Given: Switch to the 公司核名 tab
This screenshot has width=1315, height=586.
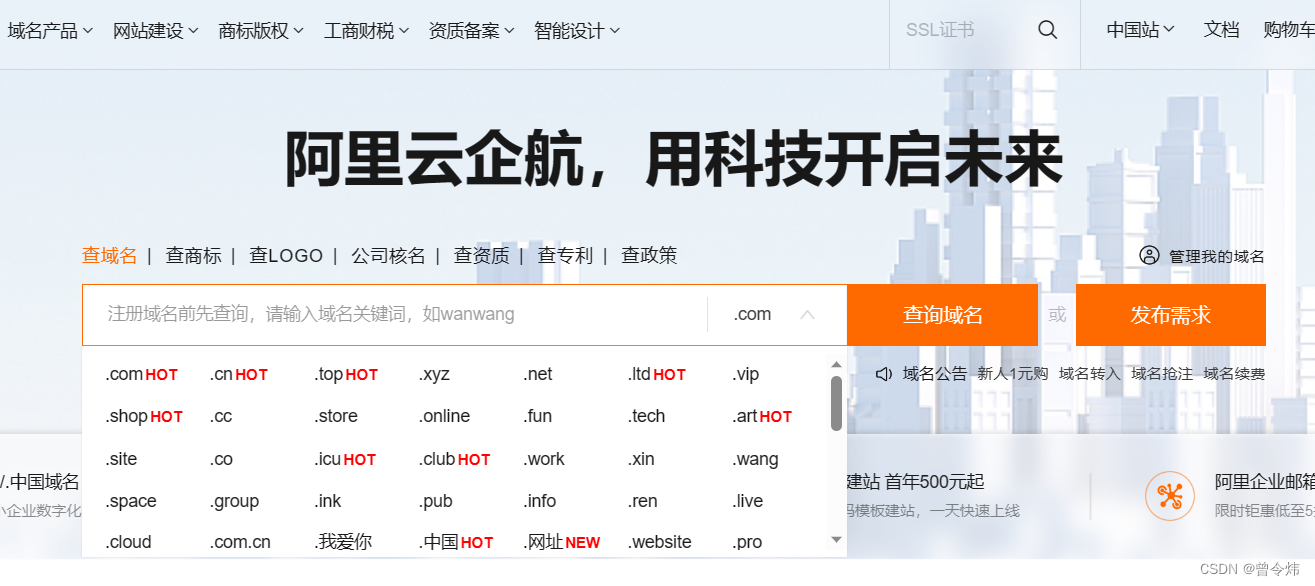Looking at the screenshot, I should 388,255.
